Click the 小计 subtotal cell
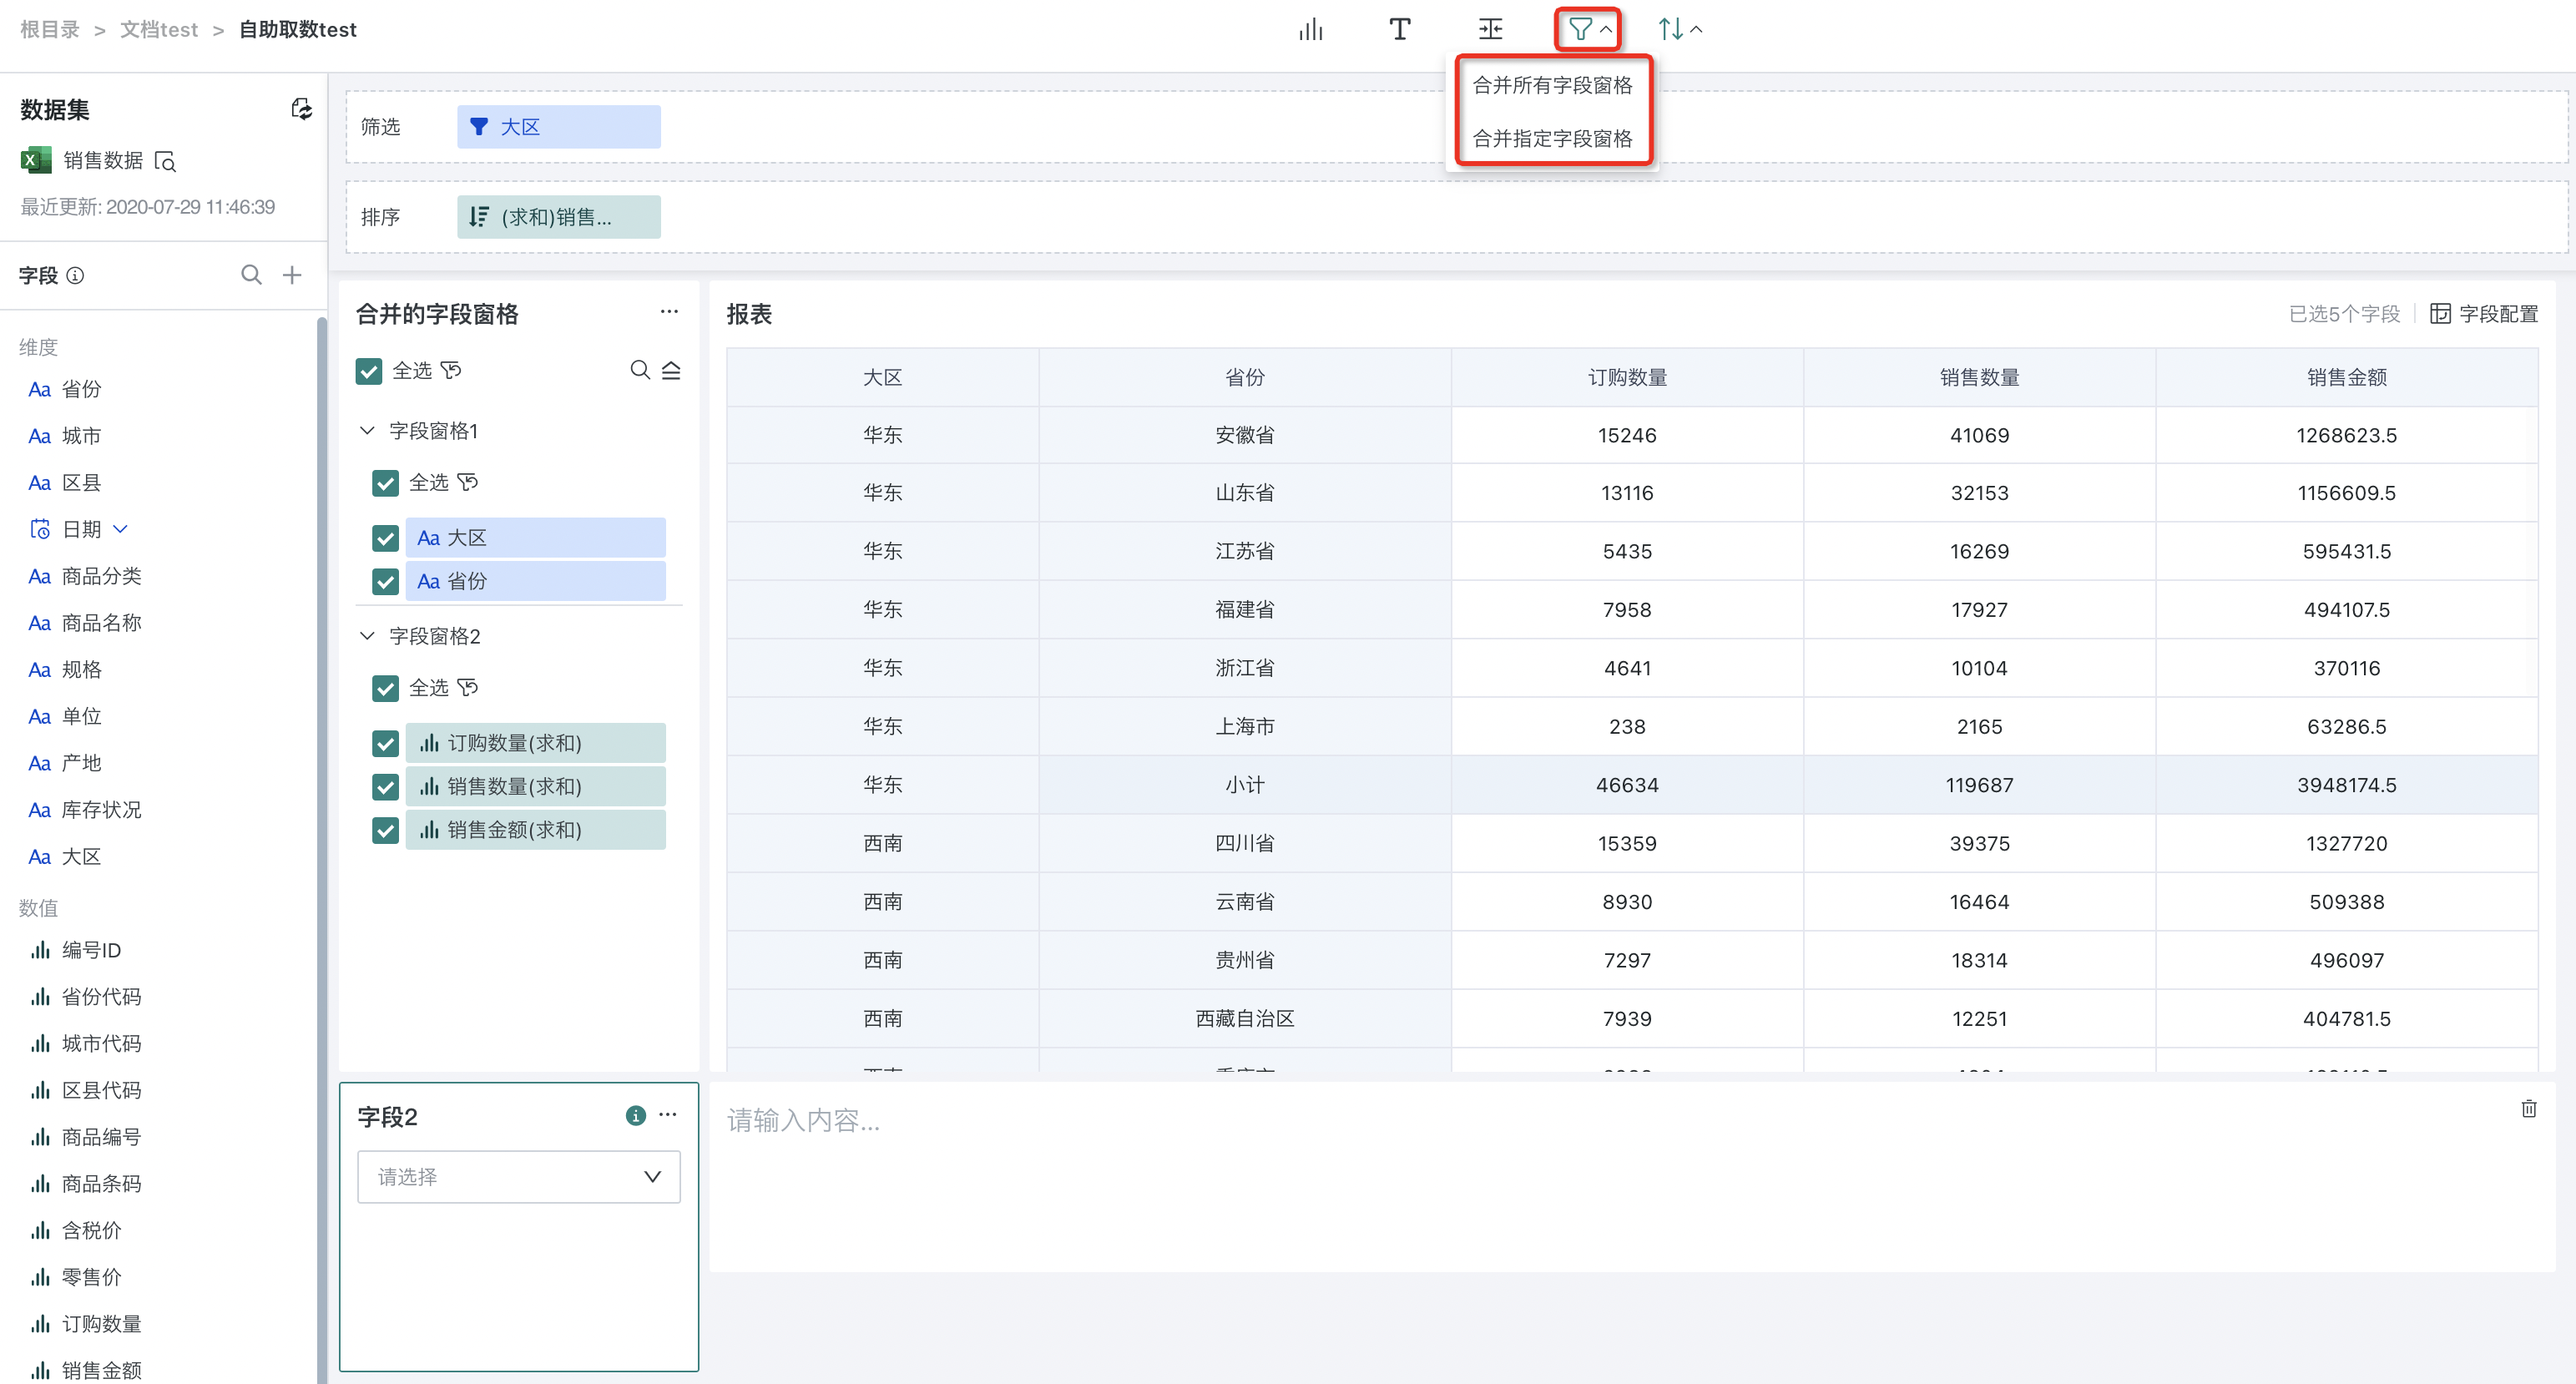The image size is (2576, 1384). pyautogui.click(x=1245, y=785)
